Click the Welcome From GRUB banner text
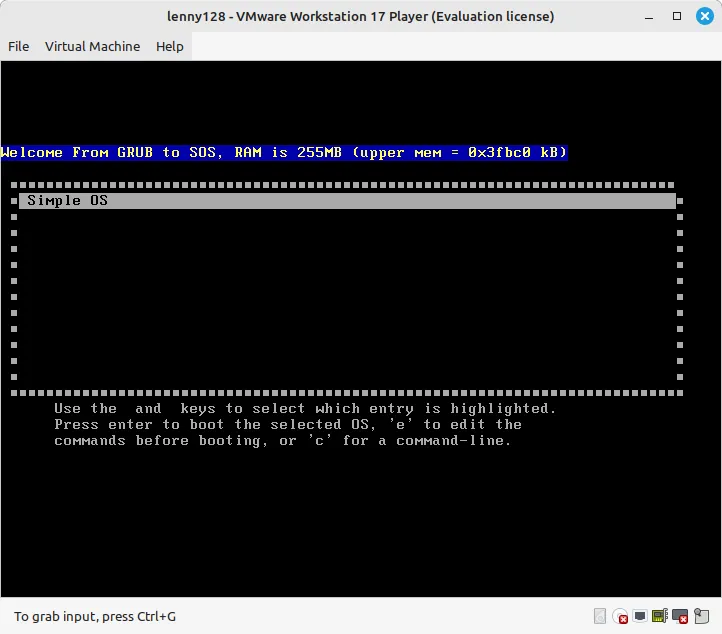 tap(284, 152)
